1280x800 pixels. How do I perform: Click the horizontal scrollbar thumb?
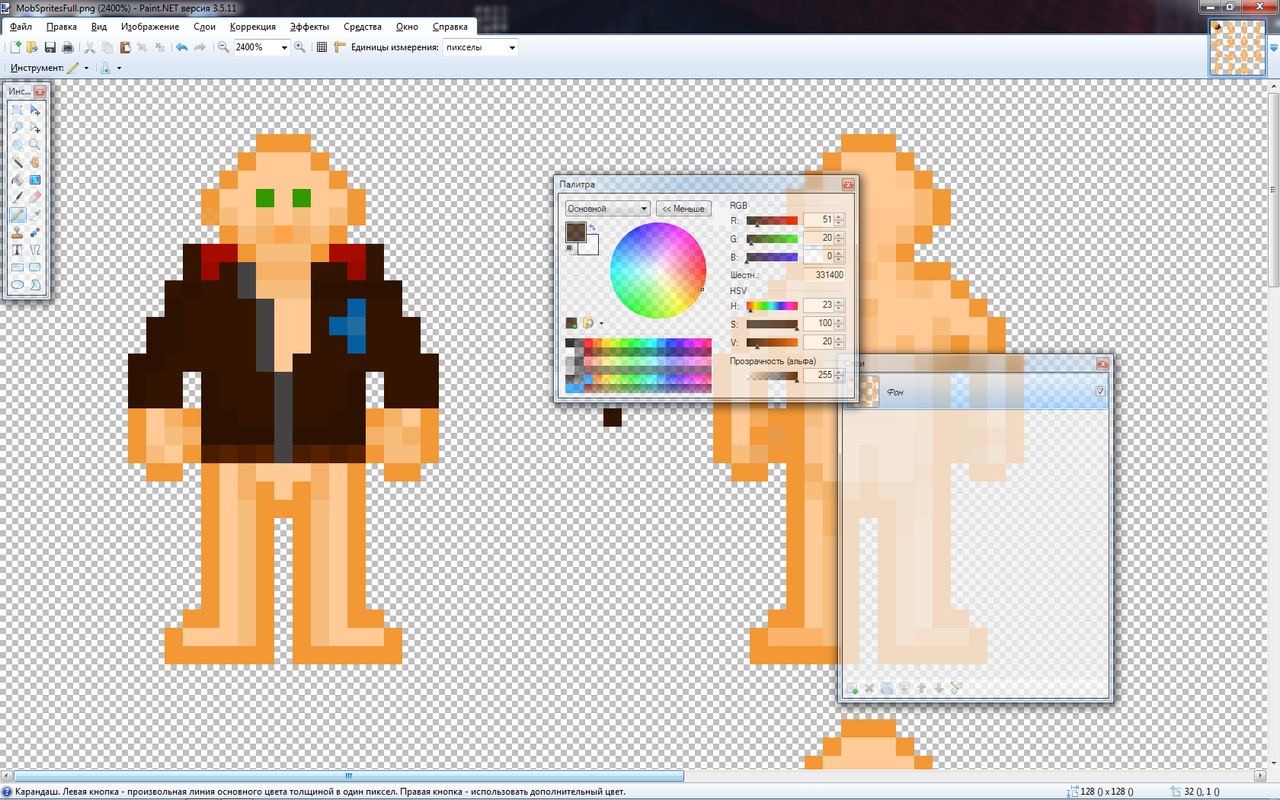coord(348,776)
